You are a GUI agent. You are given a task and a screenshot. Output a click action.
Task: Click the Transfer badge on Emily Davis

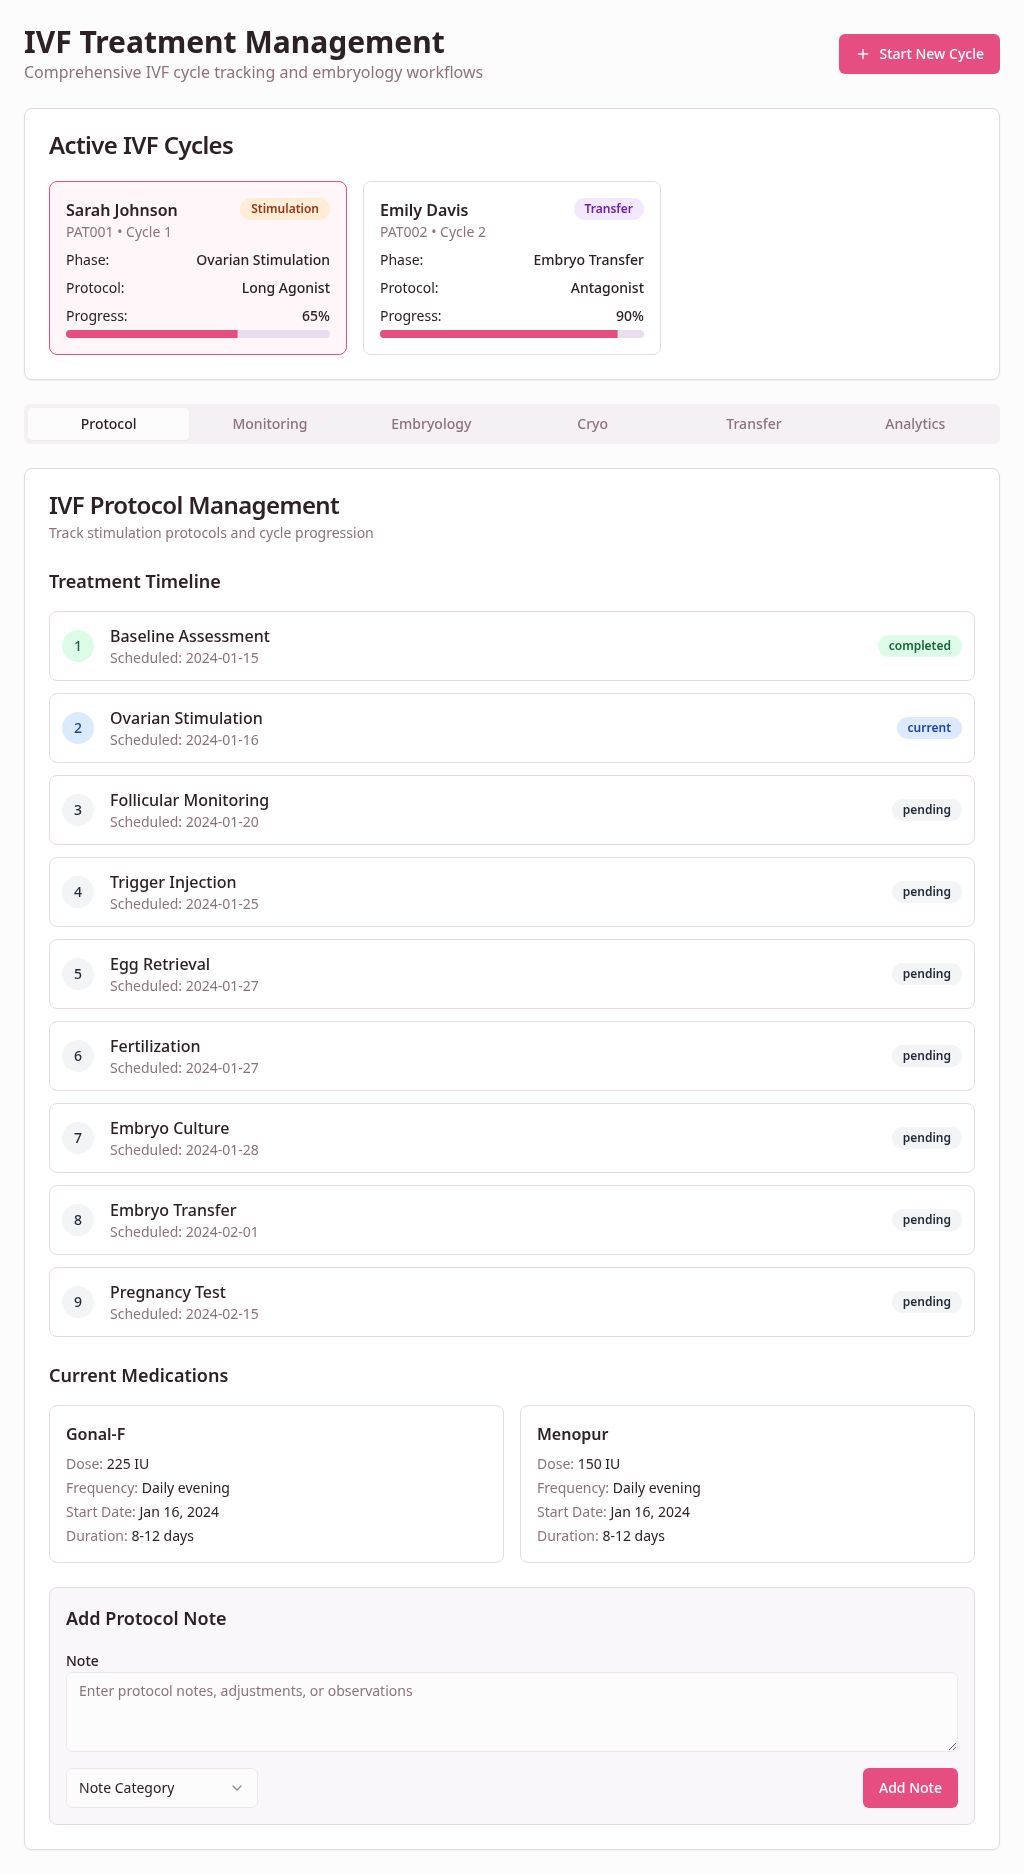[x=609, y=209]
